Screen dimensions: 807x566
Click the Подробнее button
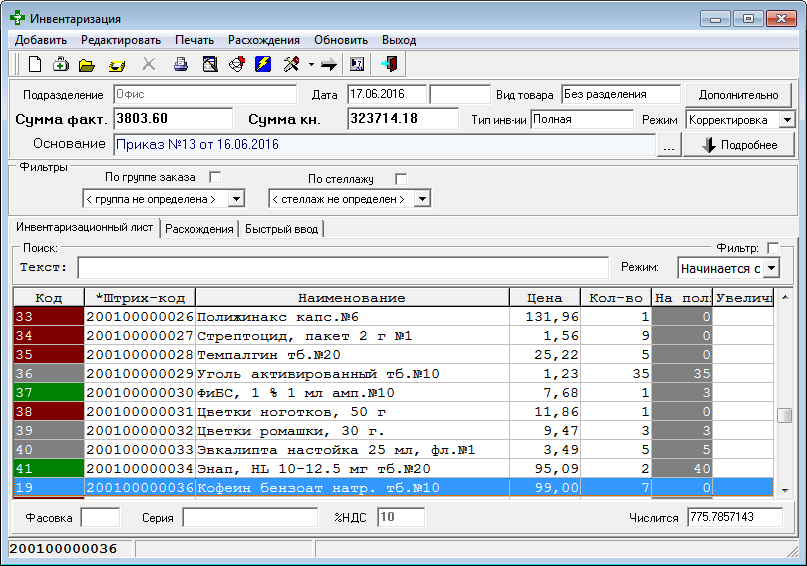(x=739, y=145)
